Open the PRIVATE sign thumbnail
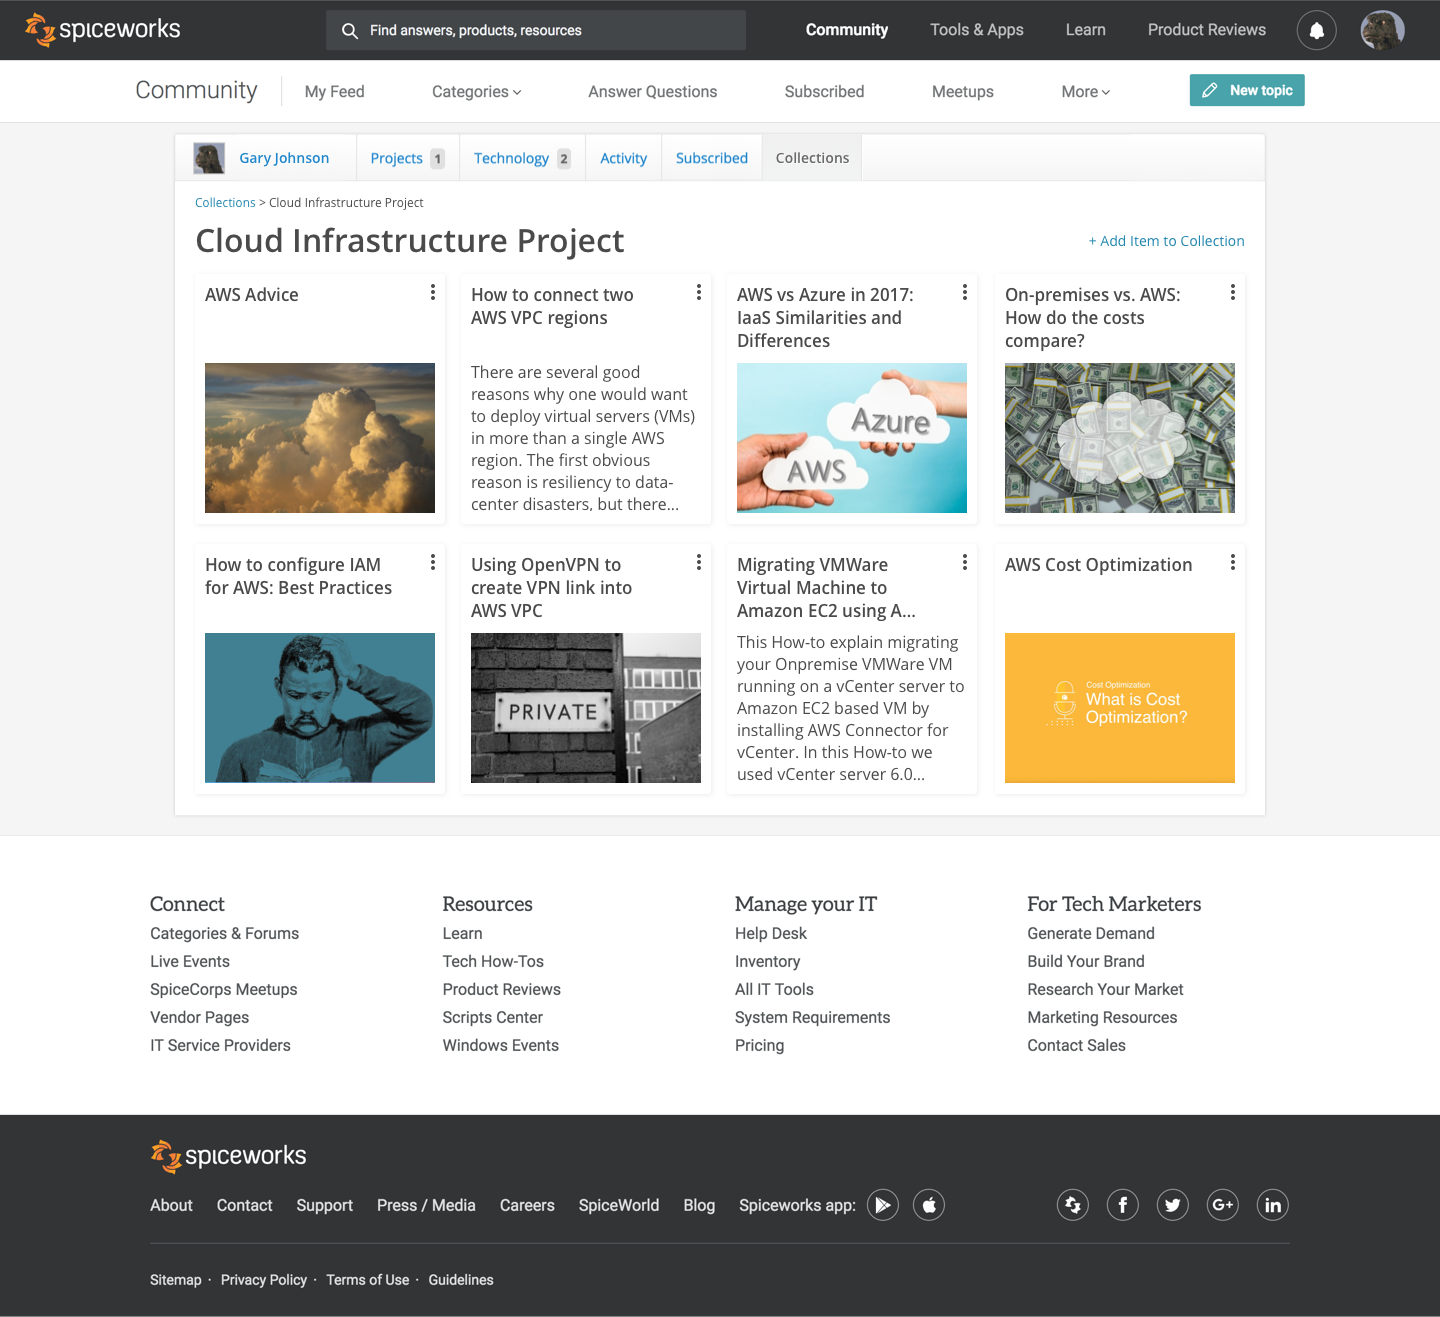Screen dimensions: 1440x1317 tap(586, 708)
